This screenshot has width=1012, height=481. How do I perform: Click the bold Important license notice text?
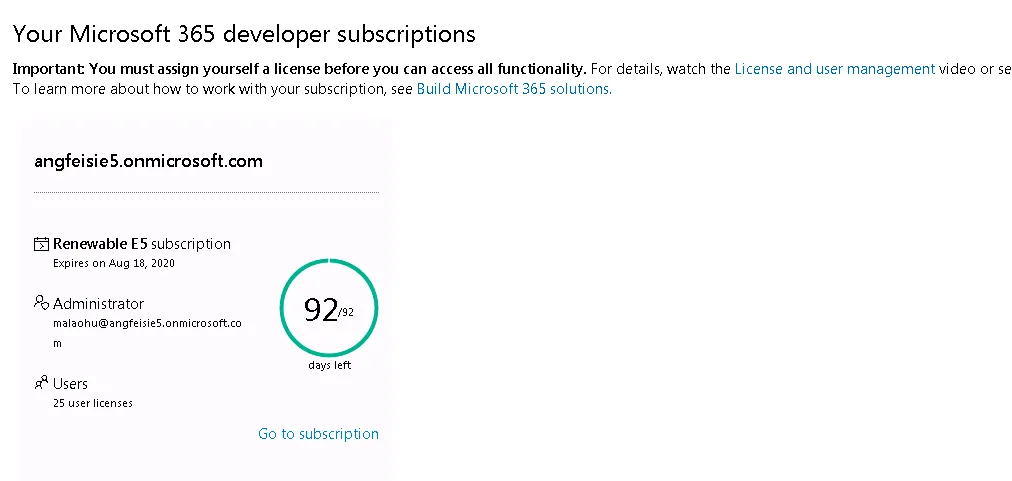click(x=298, y=69)
